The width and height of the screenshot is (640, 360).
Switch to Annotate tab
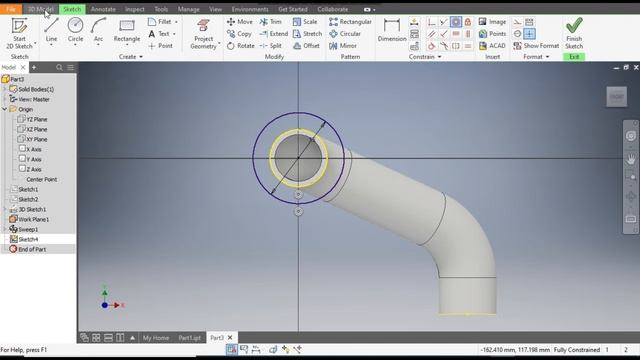point(103,9)
